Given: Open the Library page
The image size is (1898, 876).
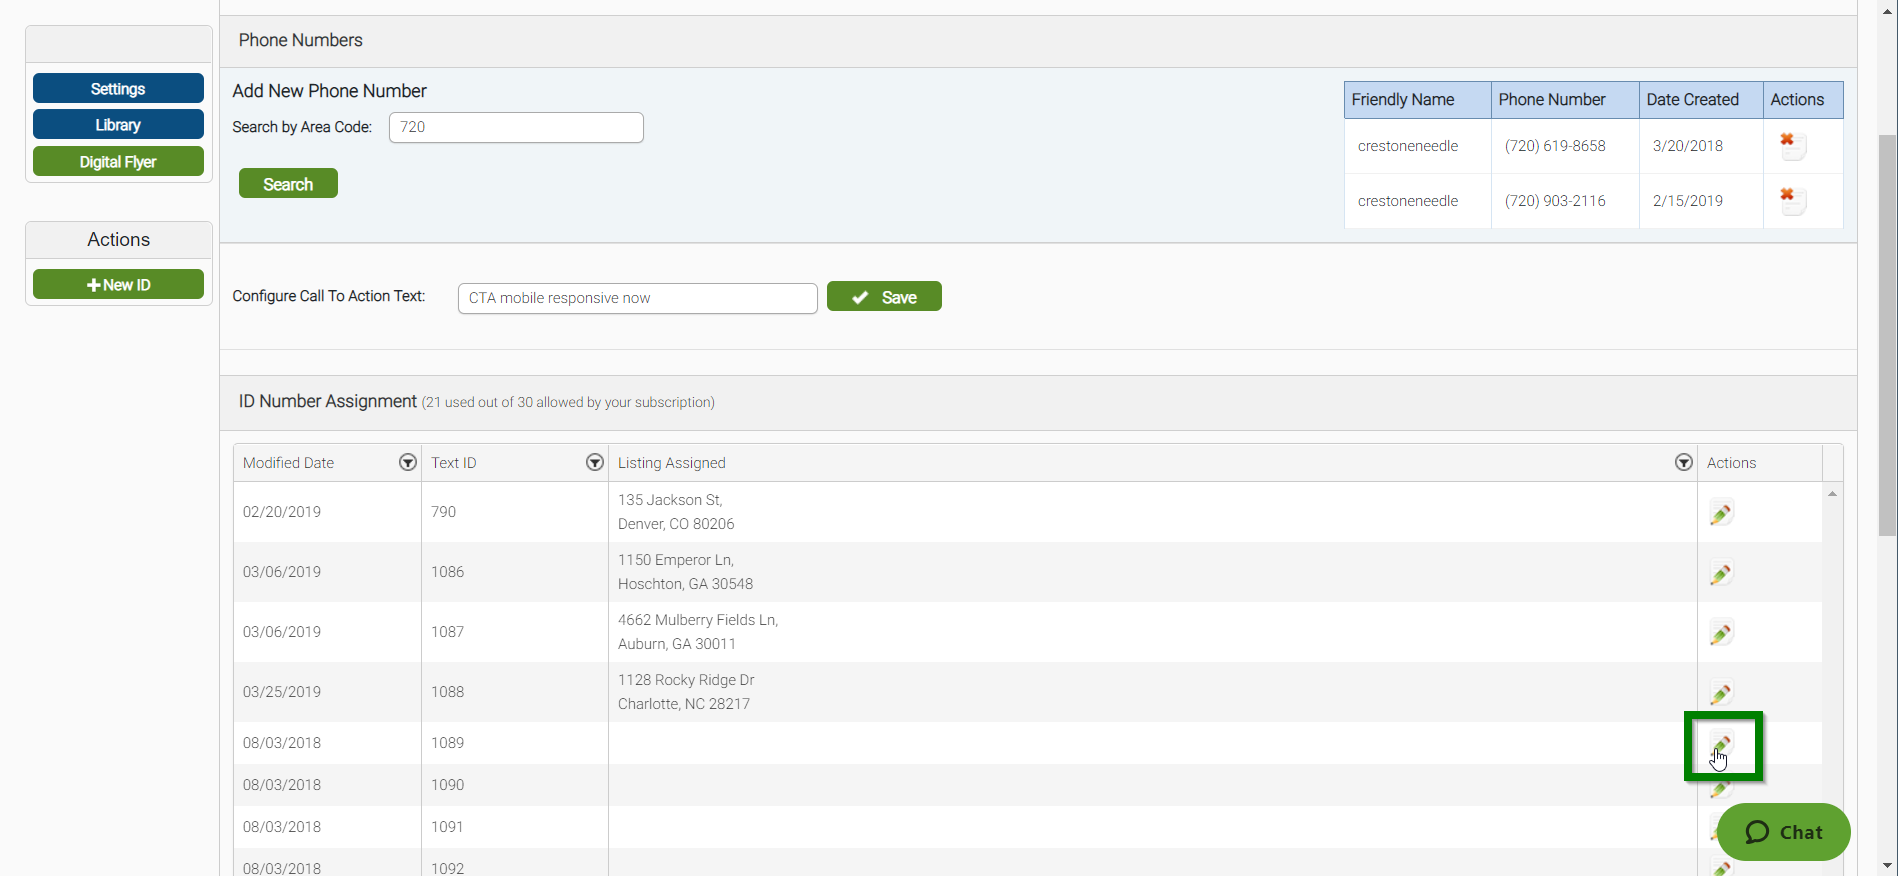Looking at the screenshot, I should [118, 124].
